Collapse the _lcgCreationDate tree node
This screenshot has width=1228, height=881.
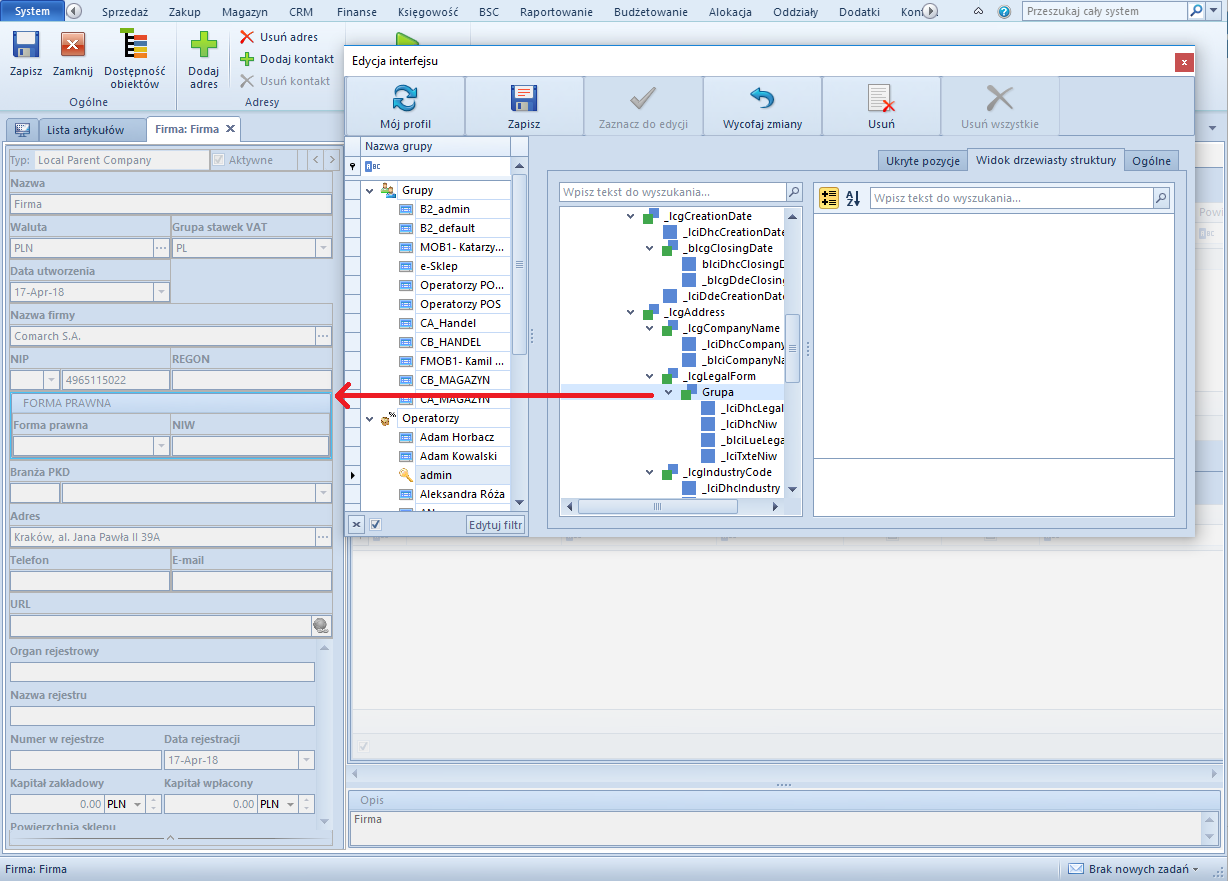click(x=630, y=216)
